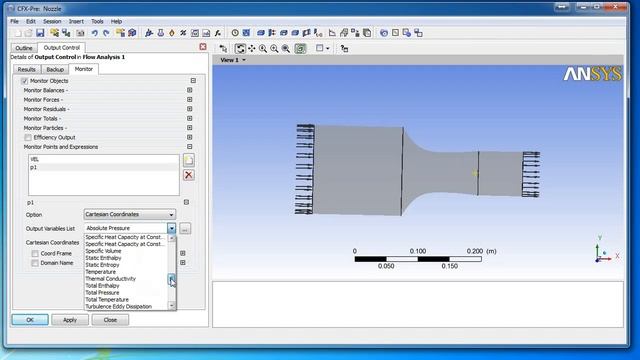The image size is (640, 360).
Task: Collapse the p1 details section
Action: pos(186,202)
